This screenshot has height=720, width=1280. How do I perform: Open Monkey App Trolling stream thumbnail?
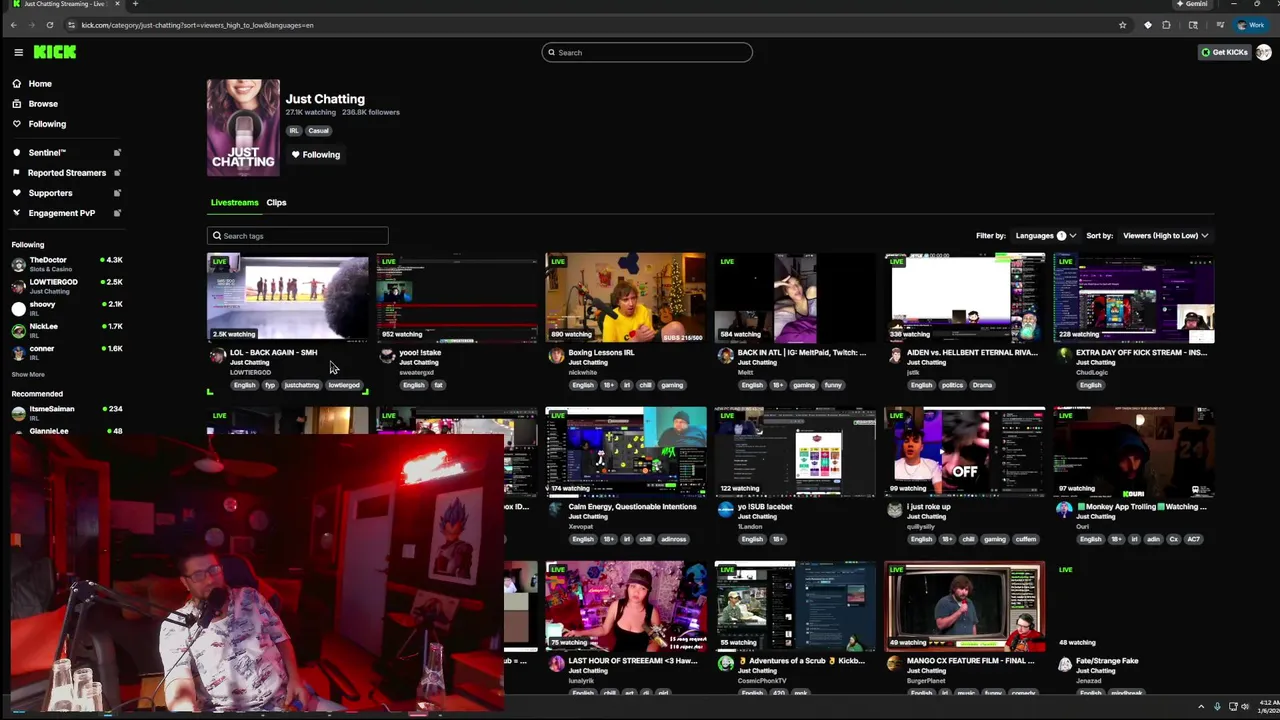click(x=1134, y=452)
